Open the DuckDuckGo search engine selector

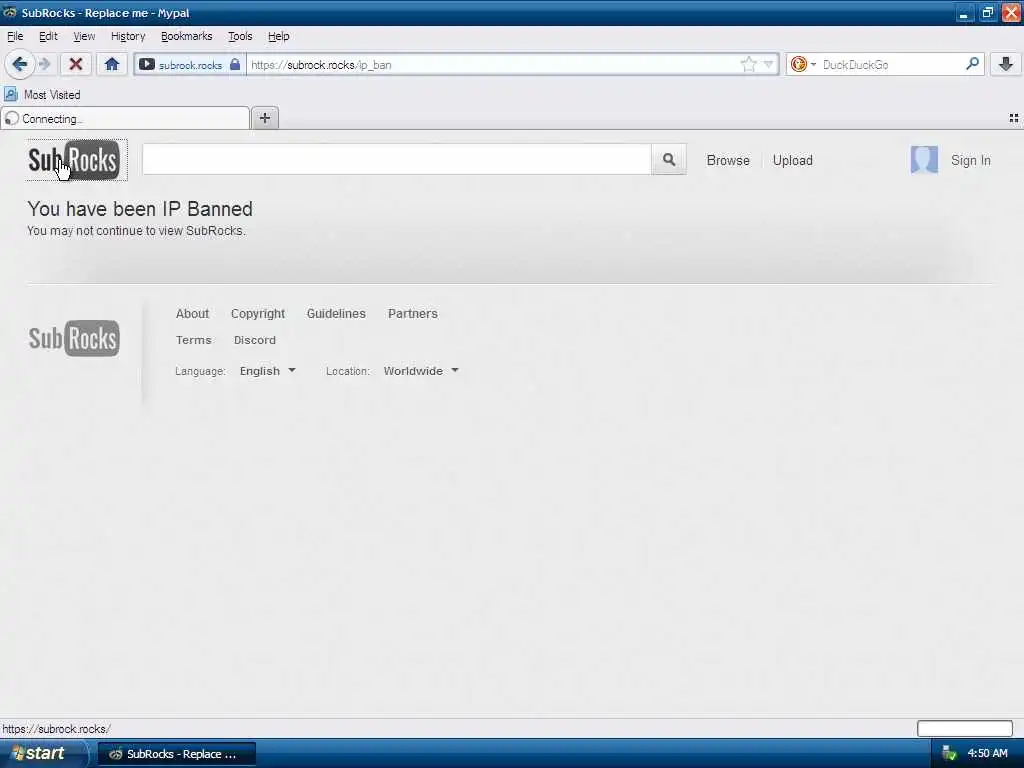point(803,65)
